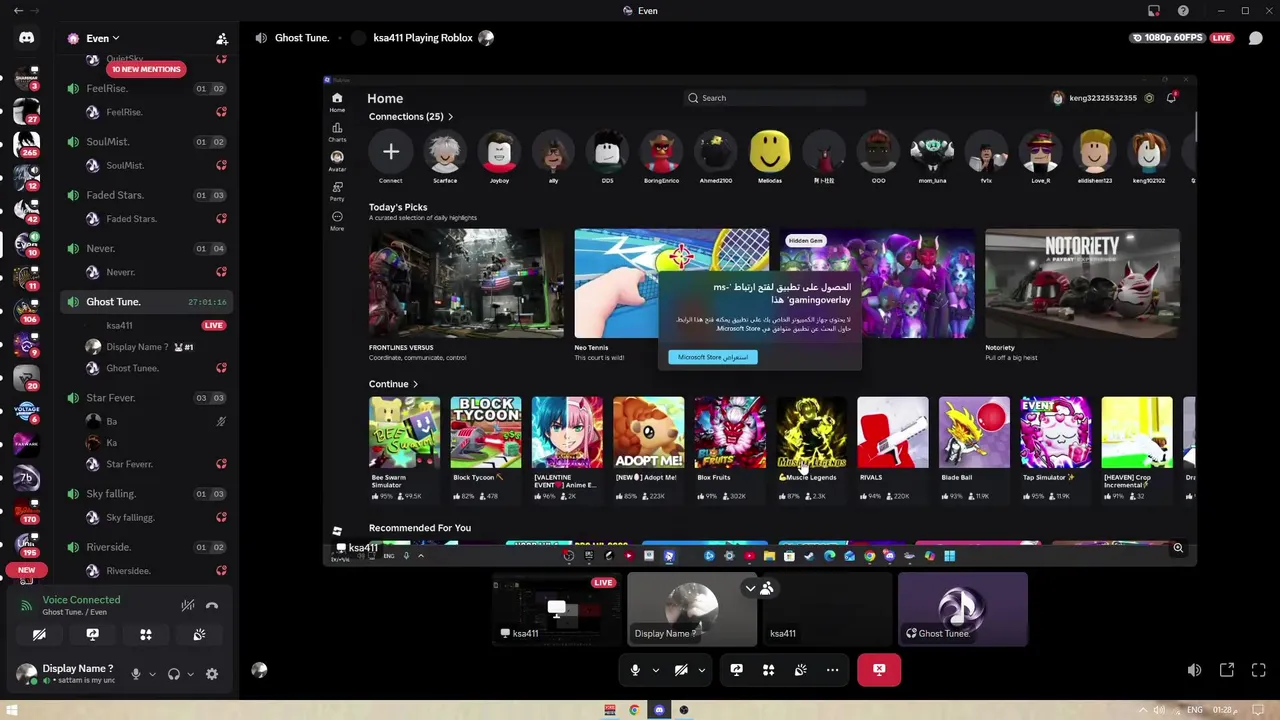Hide participants using the chevron members toggle
The height and width of the screenshot is (720, 1280).
pyautogui.click(x=759, y=588)
